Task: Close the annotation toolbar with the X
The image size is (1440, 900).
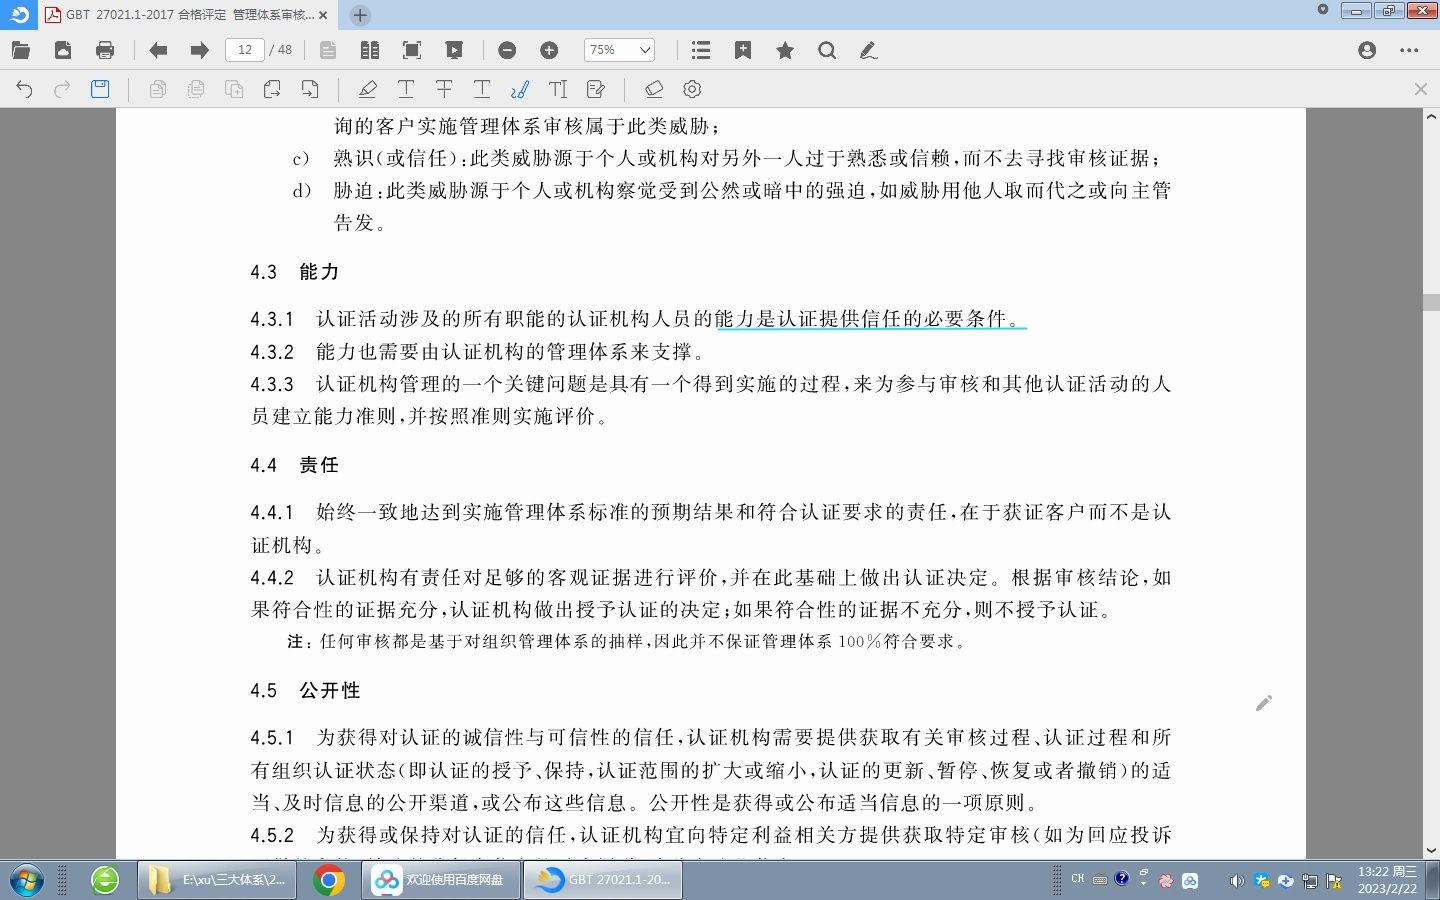Action: pos(1421,89)
